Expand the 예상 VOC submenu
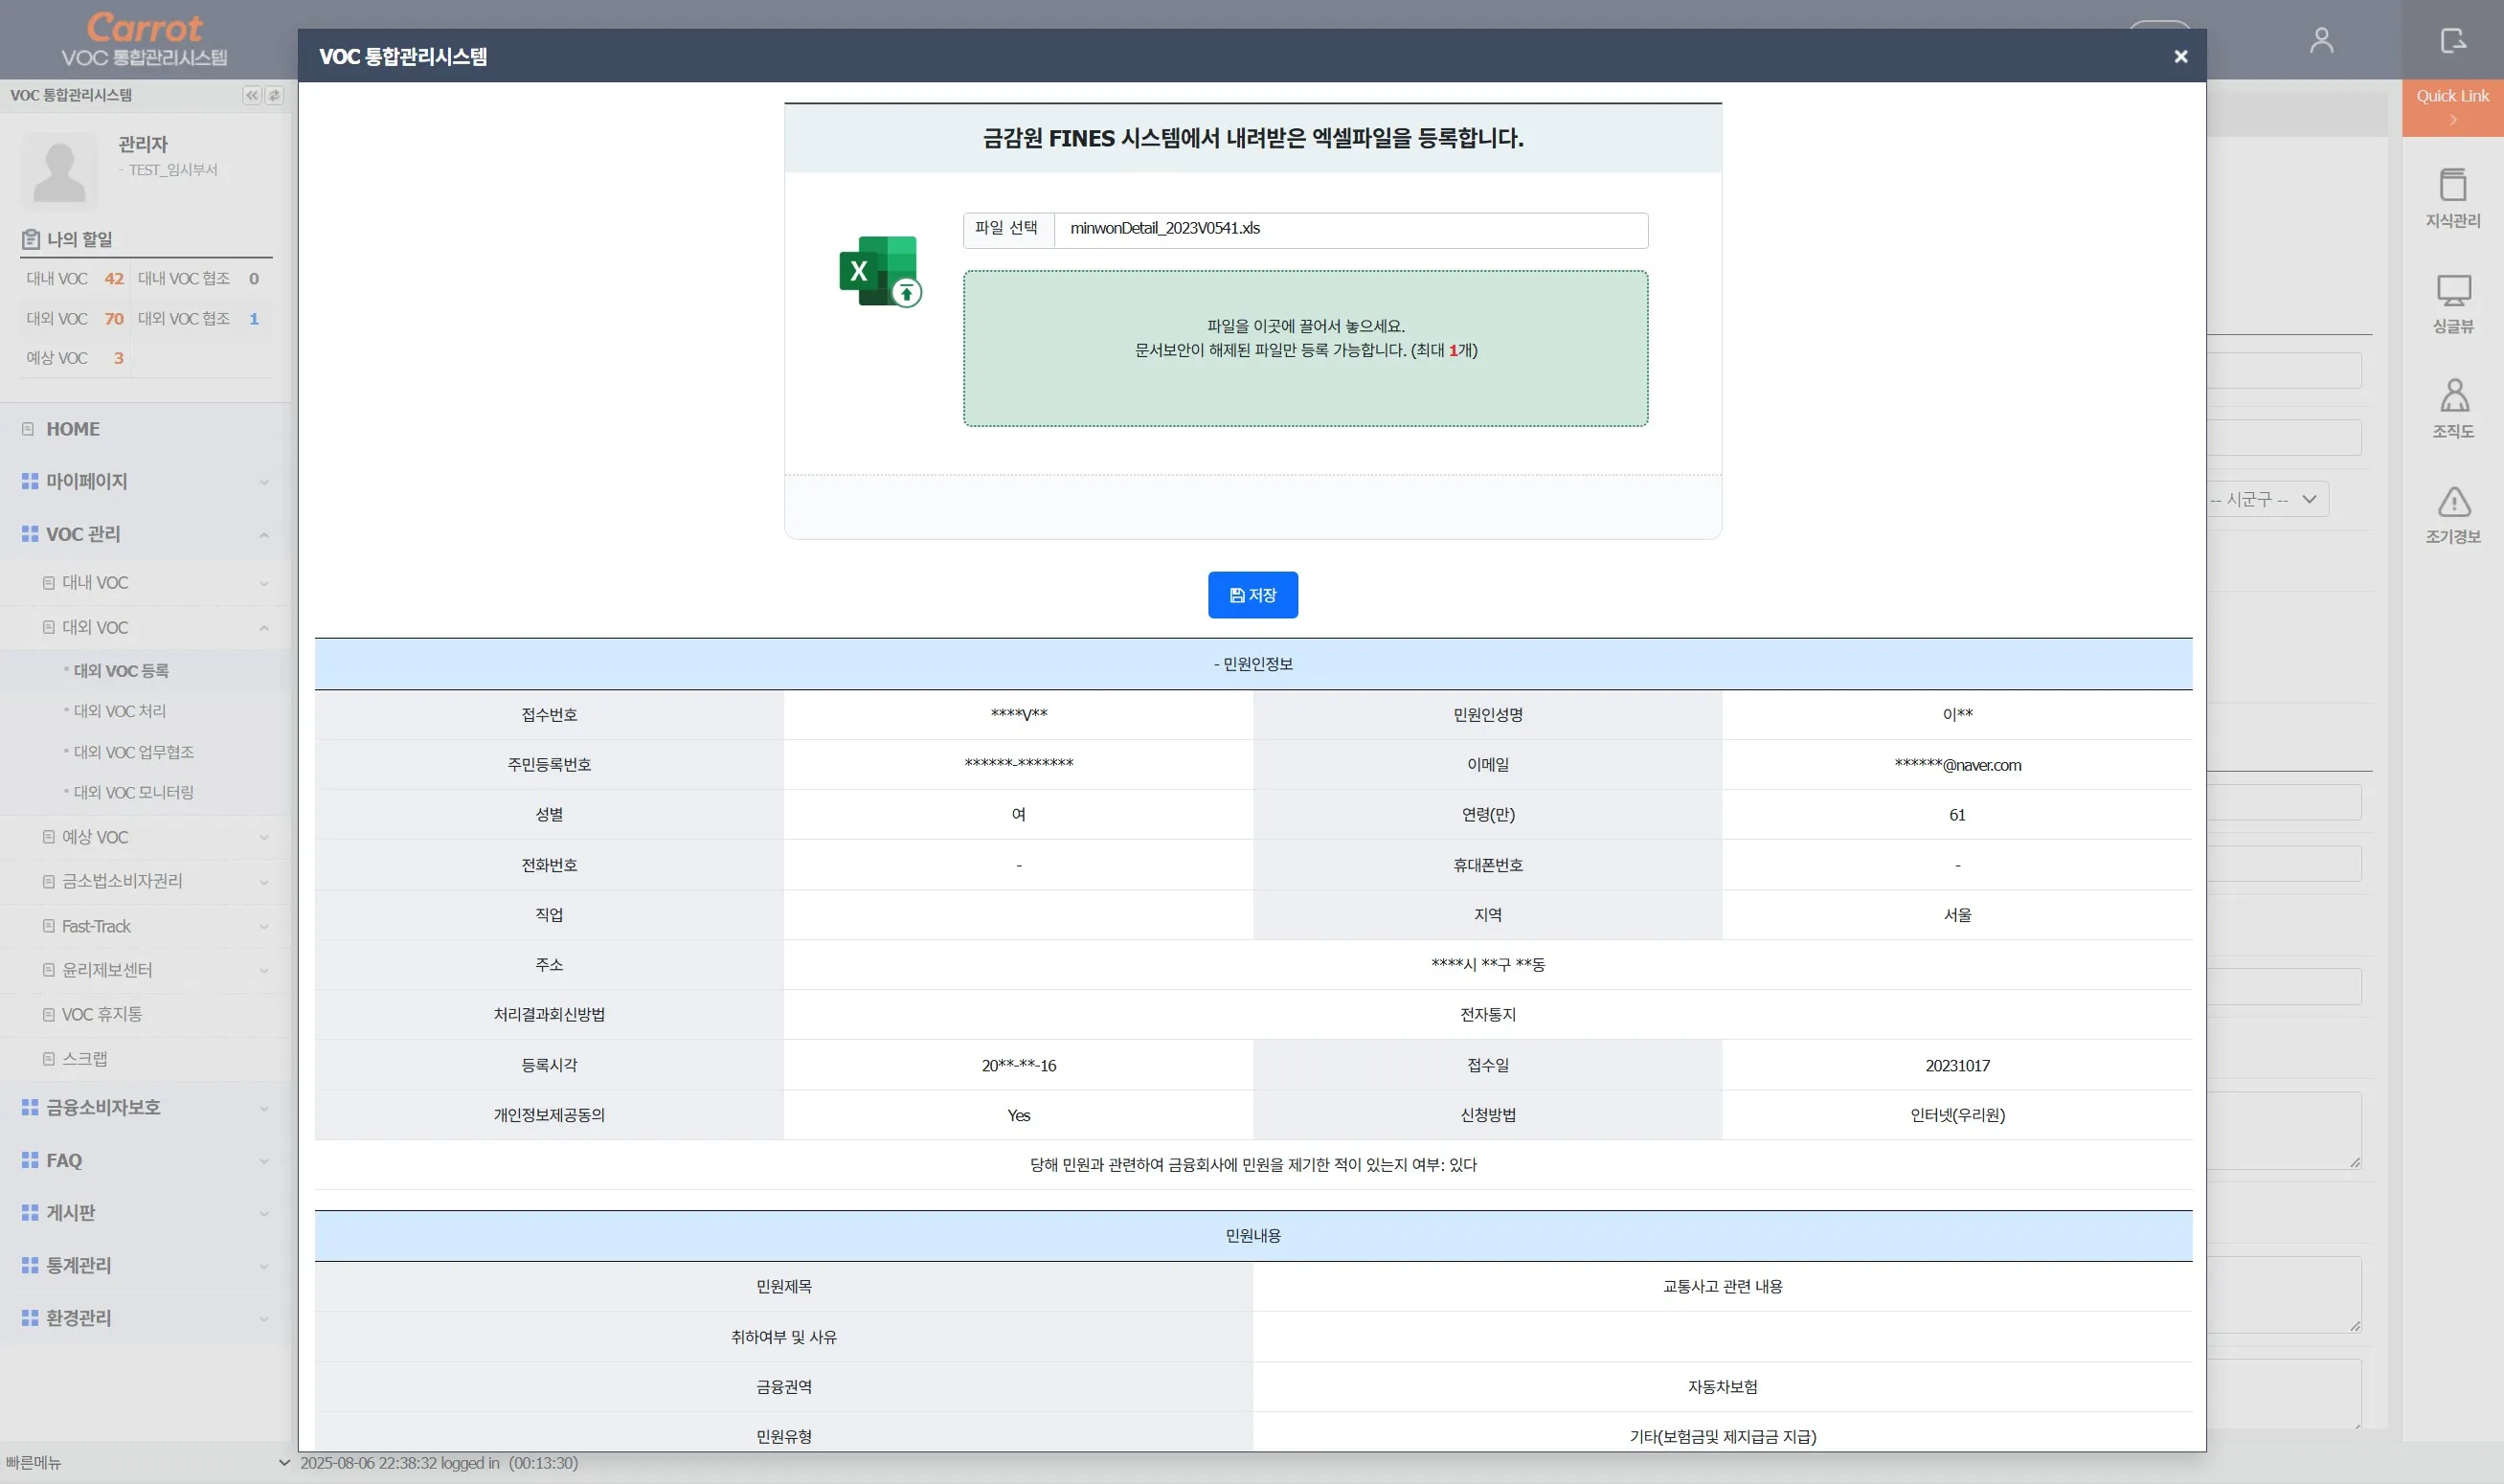Viewport: 2504px width, 1484px height. [145, 837]
